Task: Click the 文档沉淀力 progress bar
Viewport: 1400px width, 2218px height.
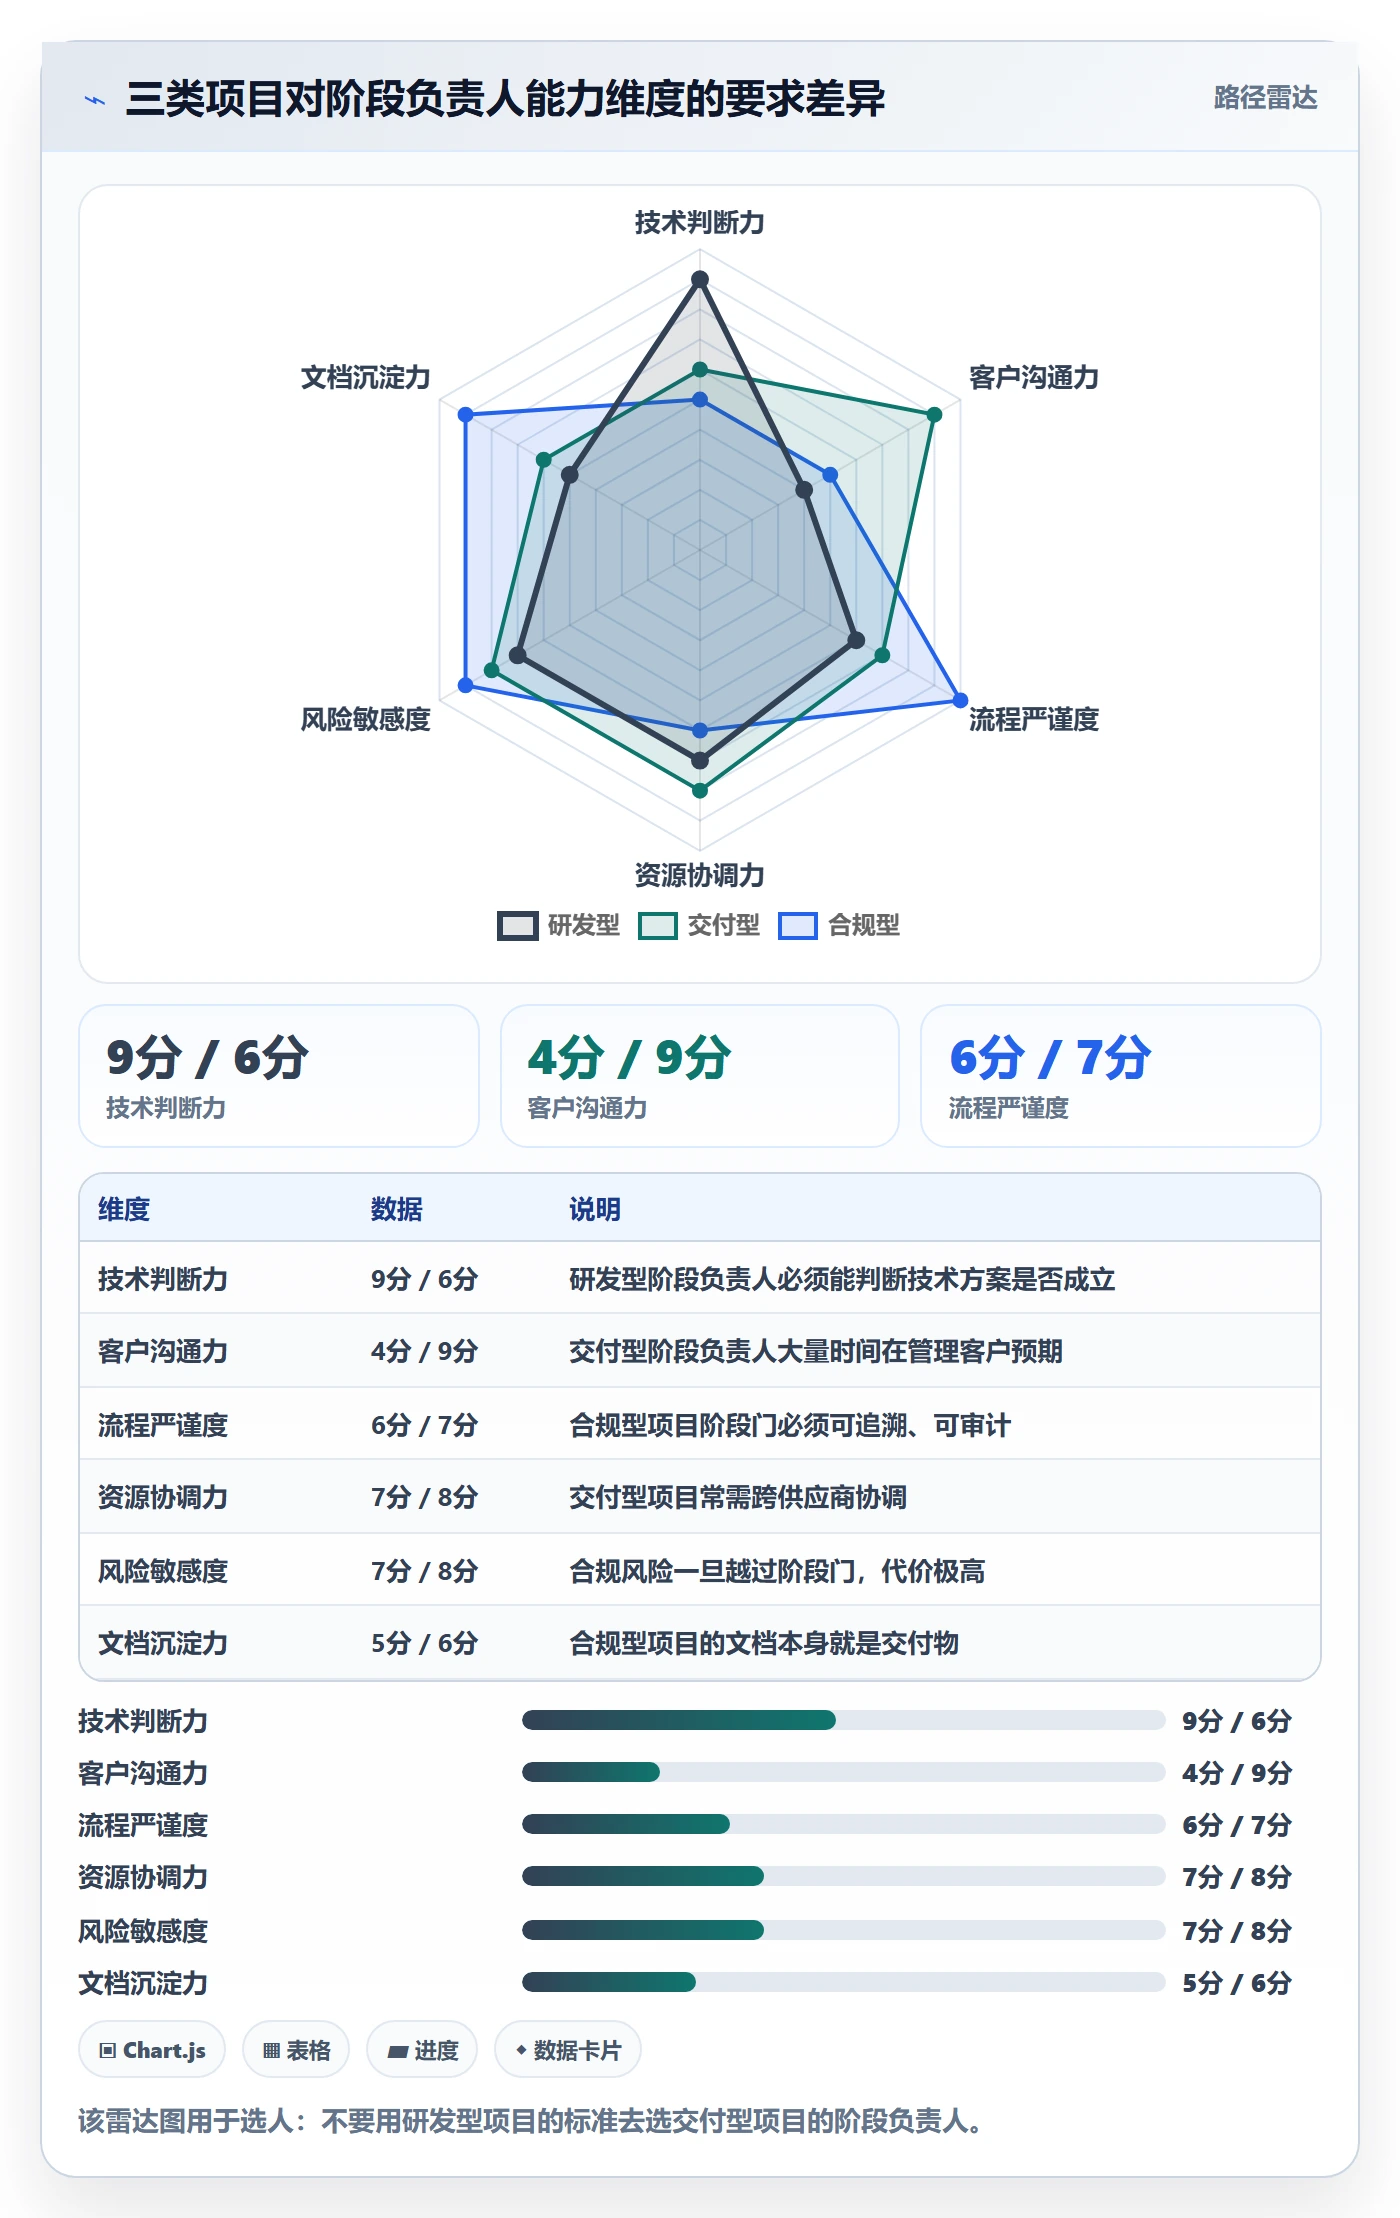Action: click(x=843, y=1982)
